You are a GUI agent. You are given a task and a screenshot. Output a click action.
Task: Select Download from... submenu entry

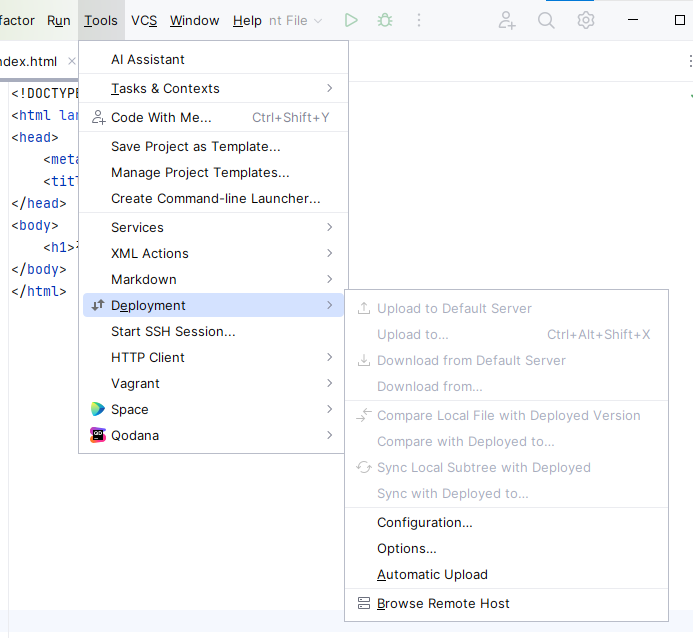(506, 387)
